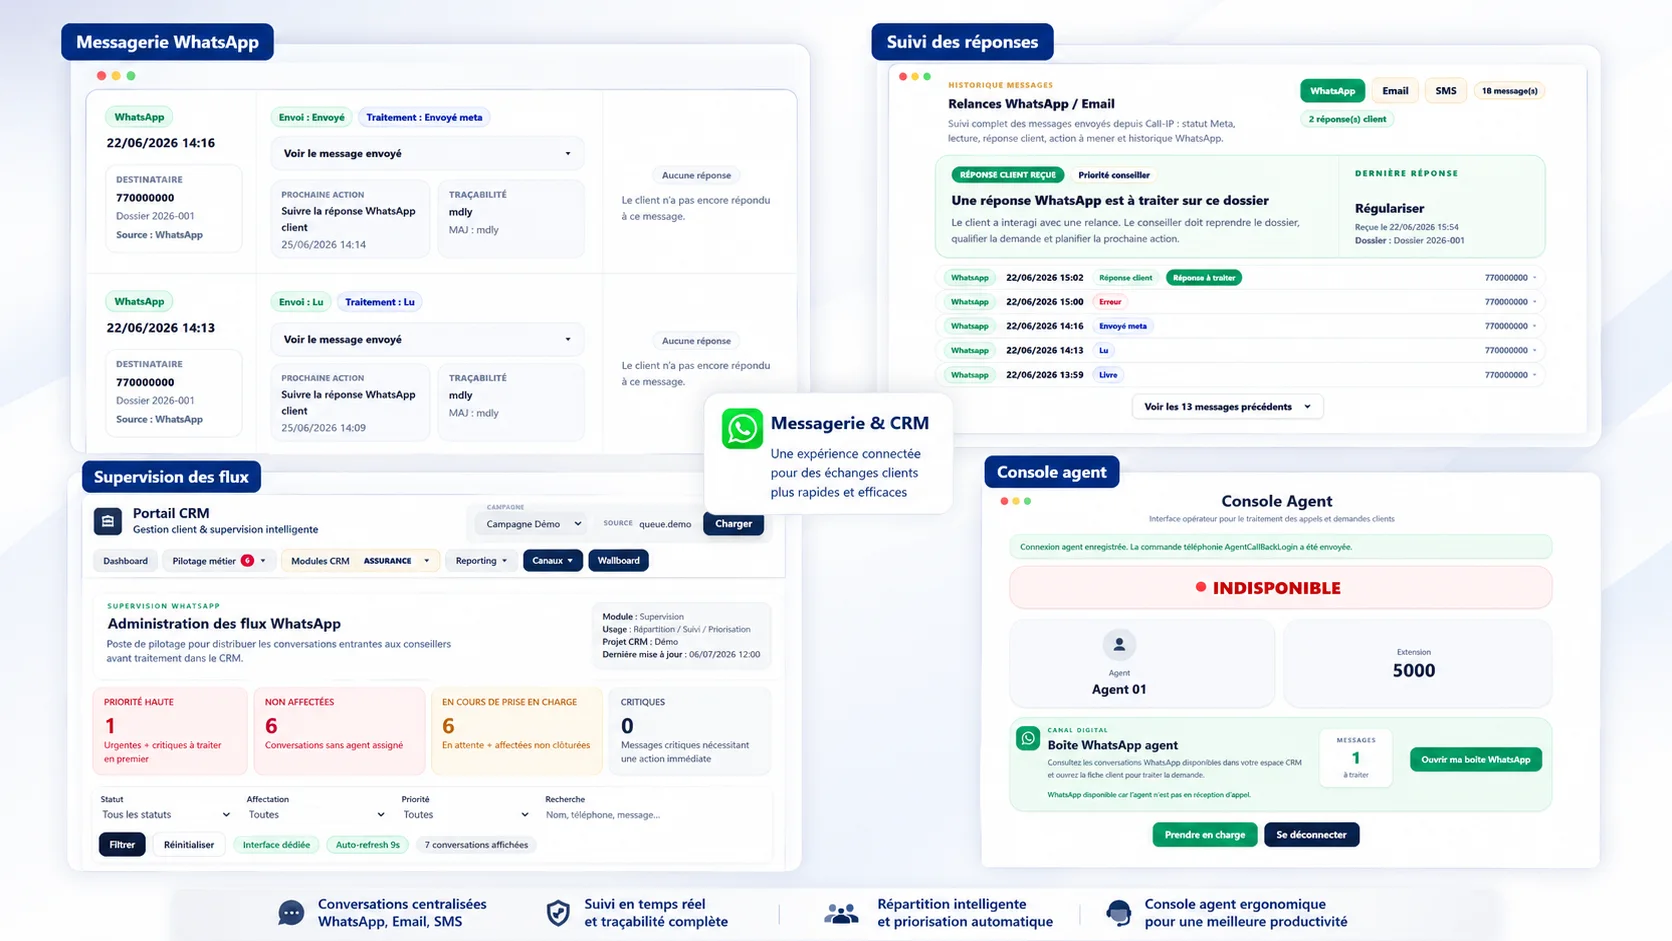Expand Voir les 13 messages précédents
Viewport: 1672px width, 941px height.
pos(1227,407)
